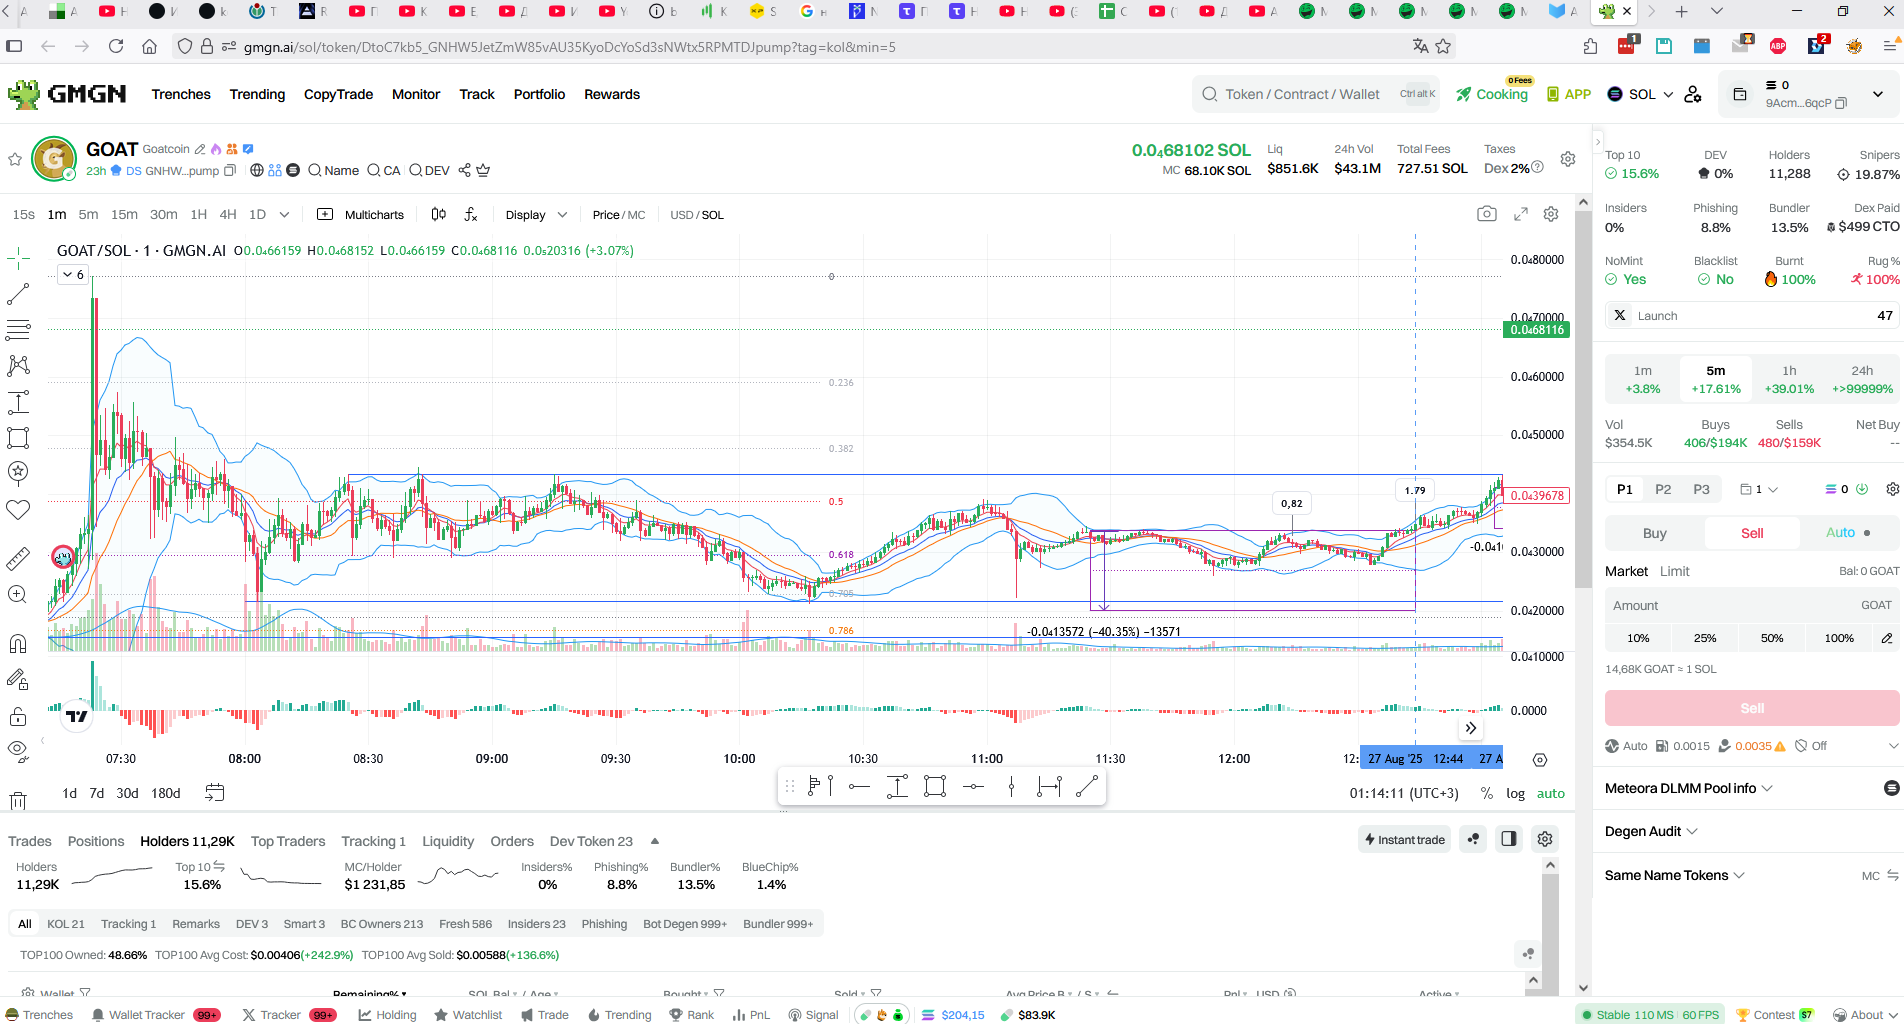Select the pattern drawing tool

pyautogui.click(x=18, y=366)
